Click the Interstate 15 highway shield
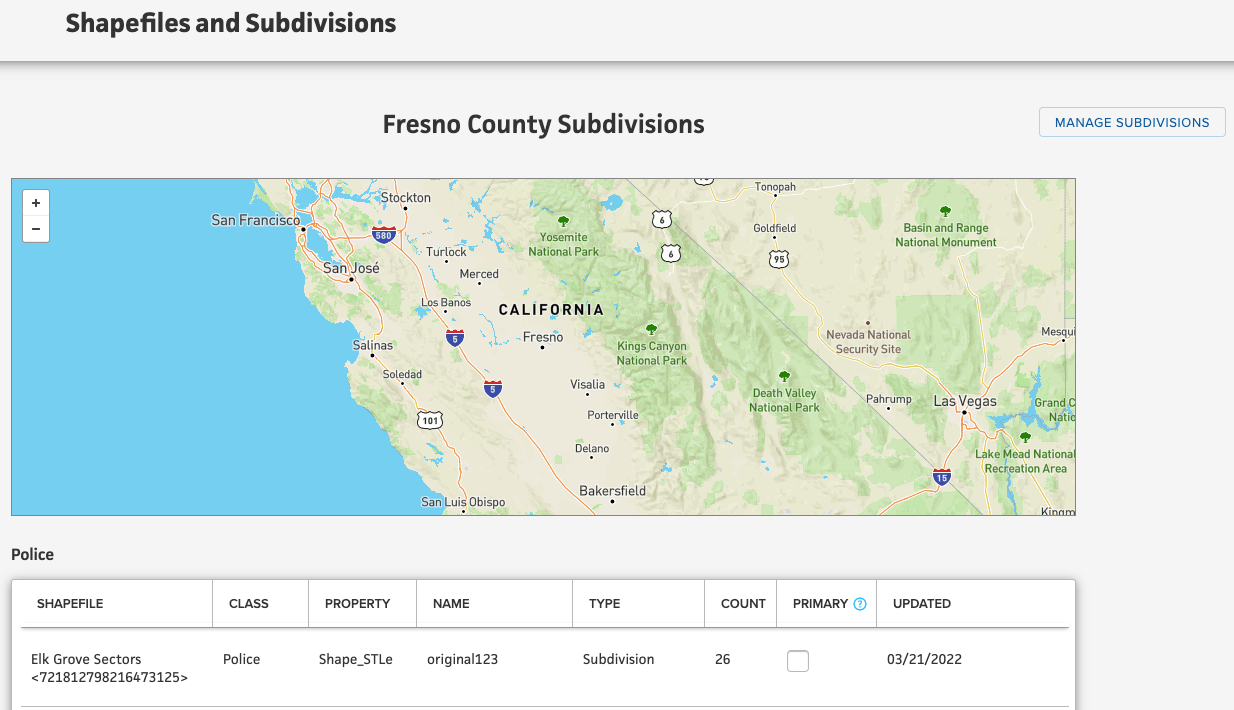1234x710 pixels. coord(941,477)
